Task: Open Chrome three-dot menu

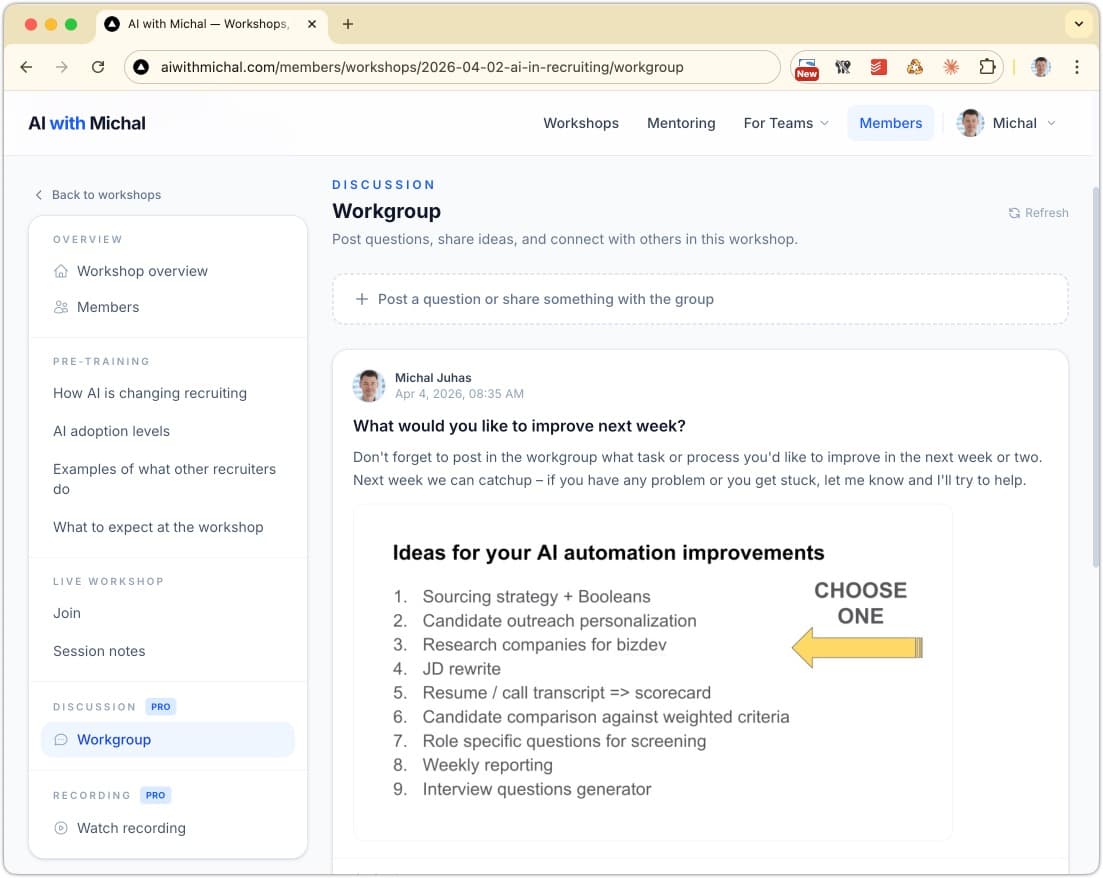Action: point(1076,67)
